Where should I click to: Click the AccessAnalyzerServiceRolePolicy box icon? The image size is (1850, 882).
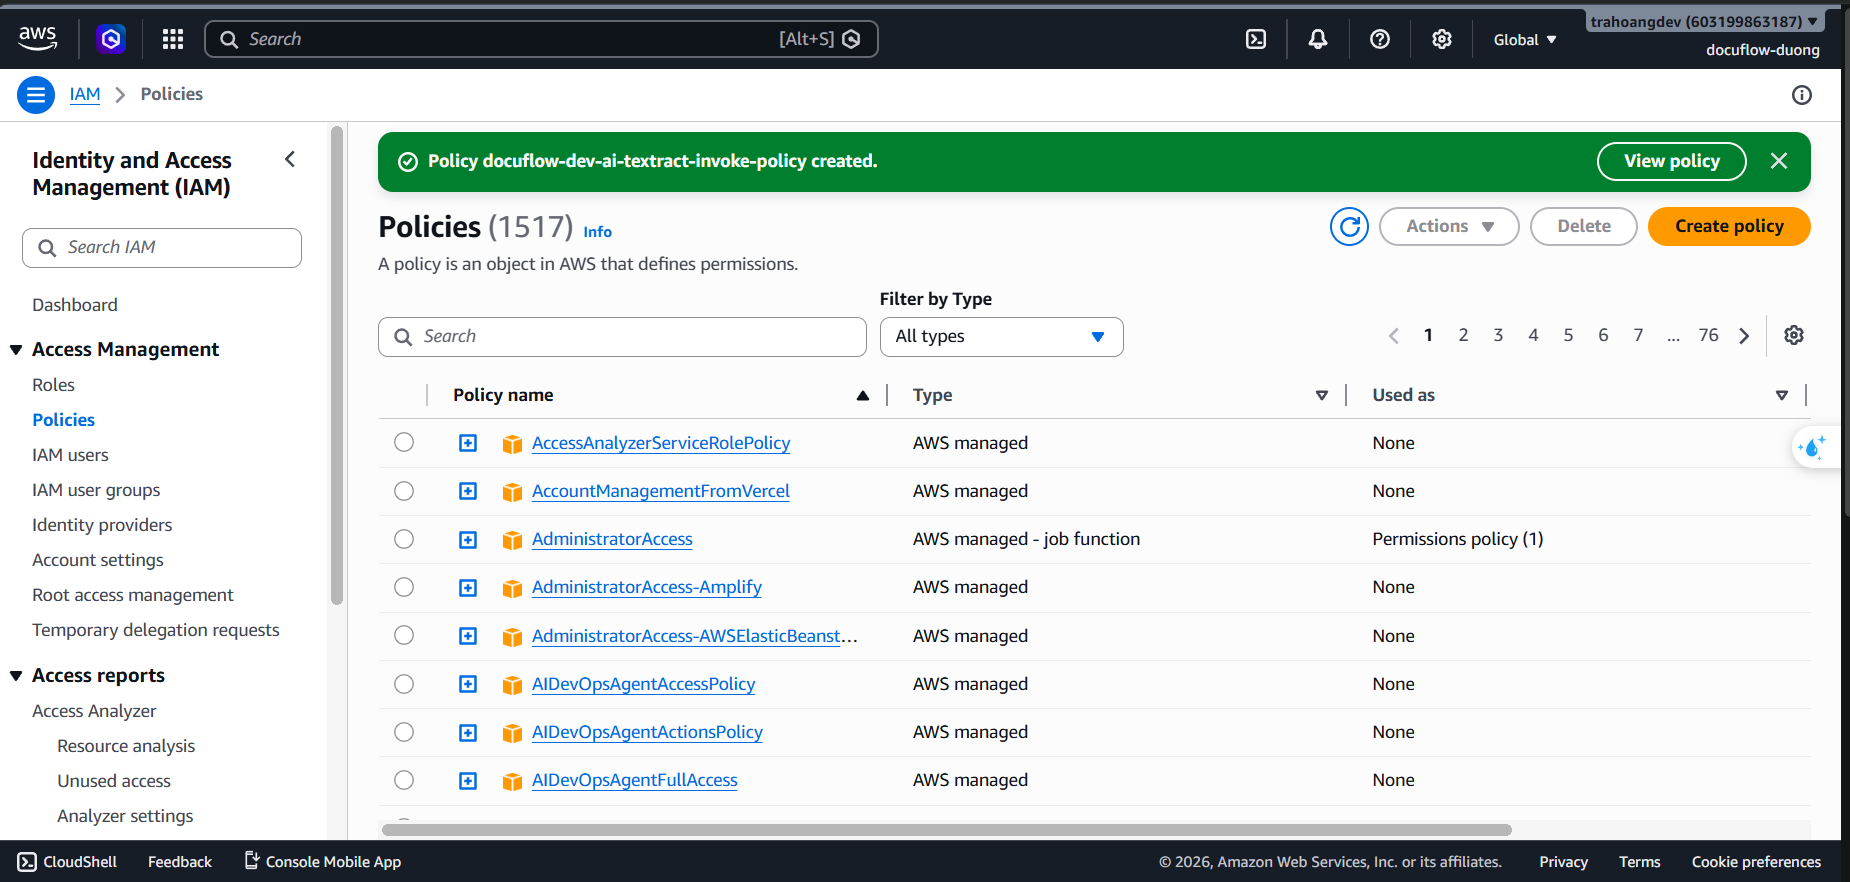click(x=512, y=444)
